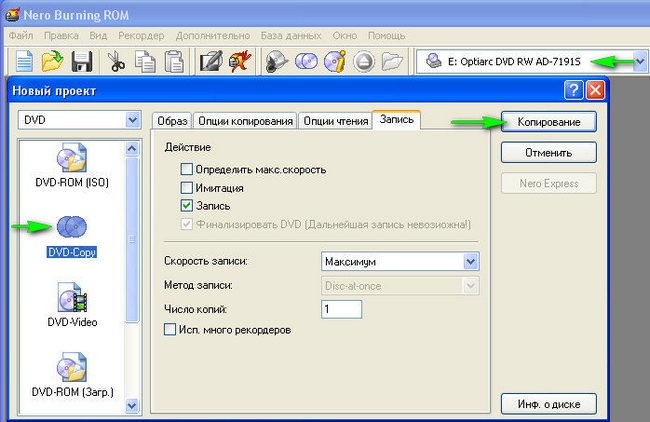Launch the burning flame toolbar icon
This screenshot has height=422, width=650.
pos(241,61)
